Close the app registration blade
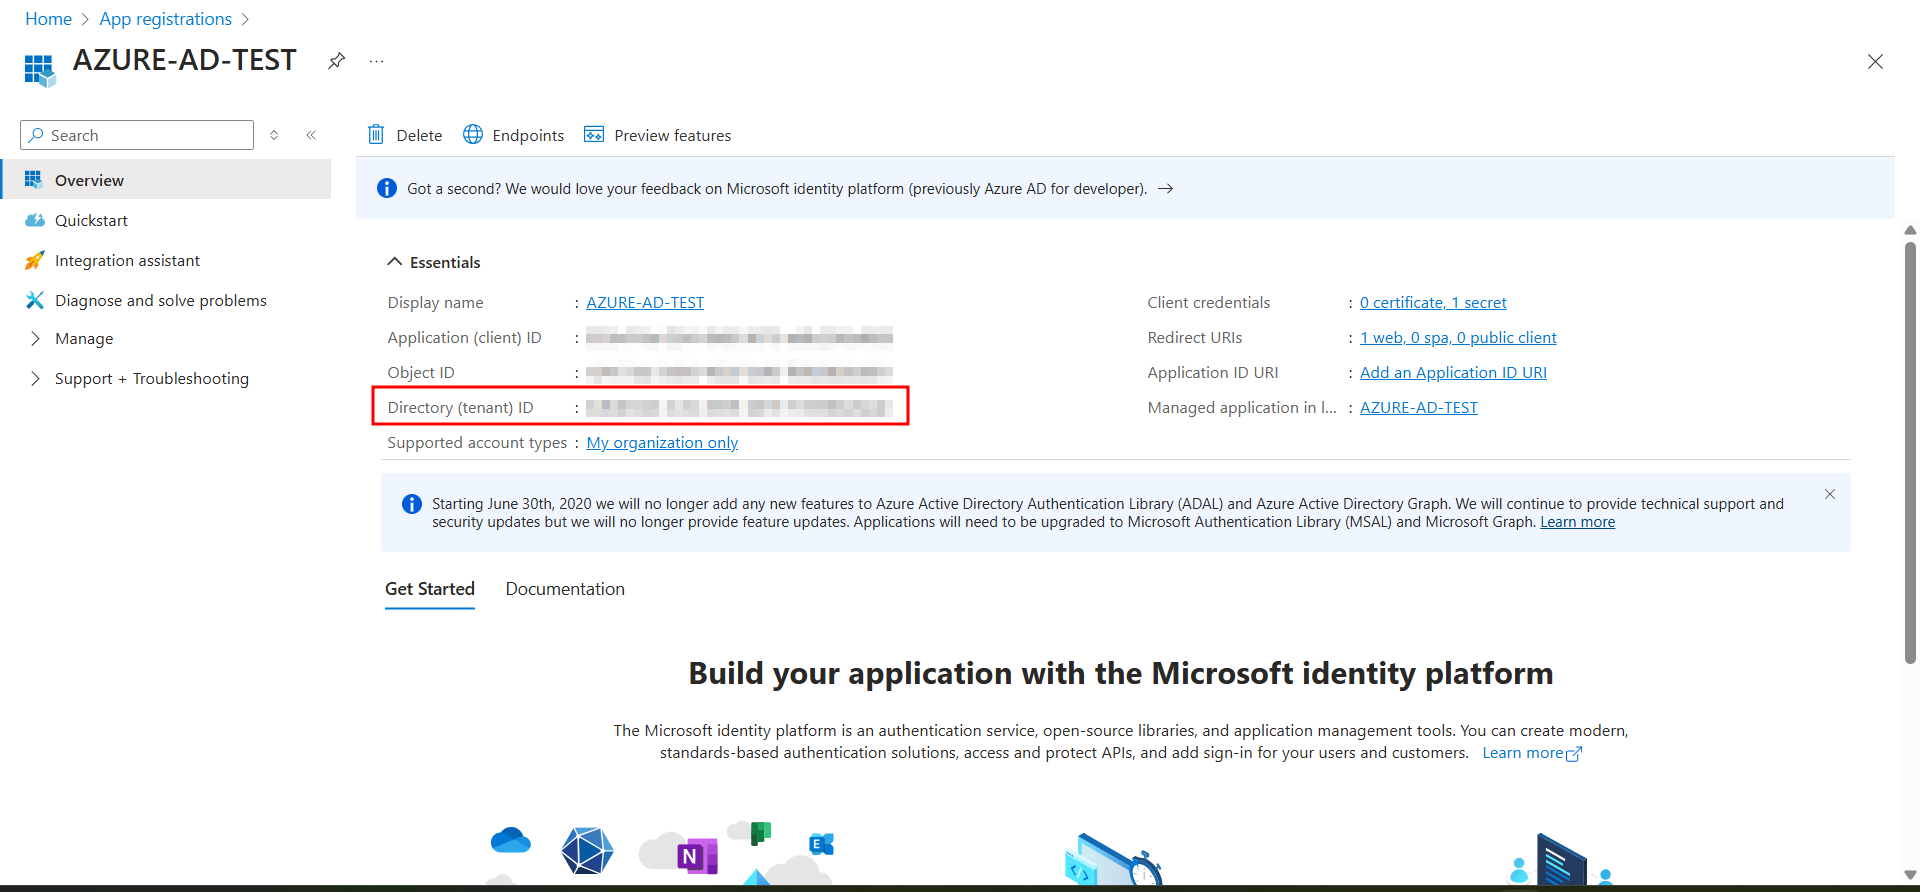The image size is (1920, 892). (1875, 62)
